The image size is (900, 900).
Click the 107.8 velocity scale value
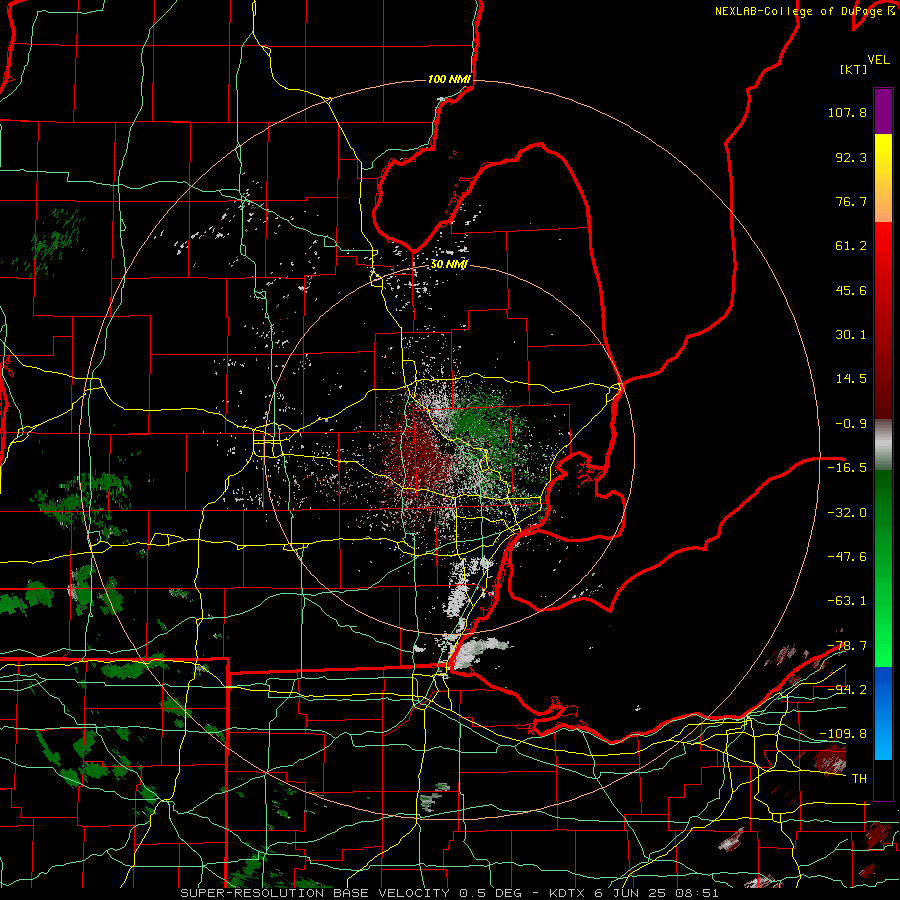coord(847,112)
